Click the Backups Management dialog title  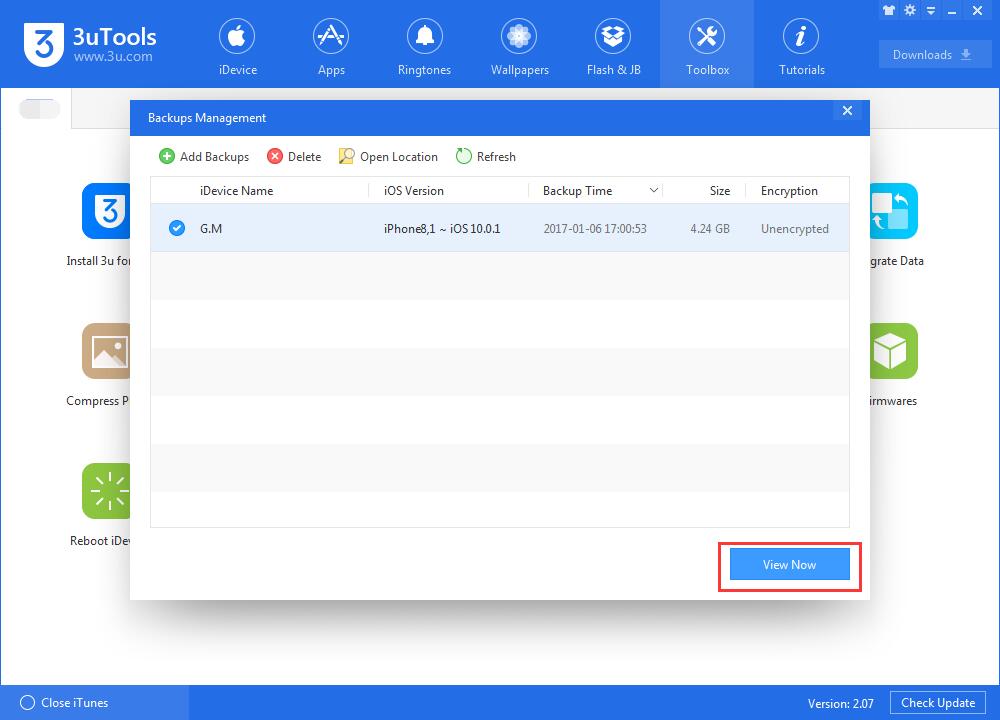coord(207,118)
